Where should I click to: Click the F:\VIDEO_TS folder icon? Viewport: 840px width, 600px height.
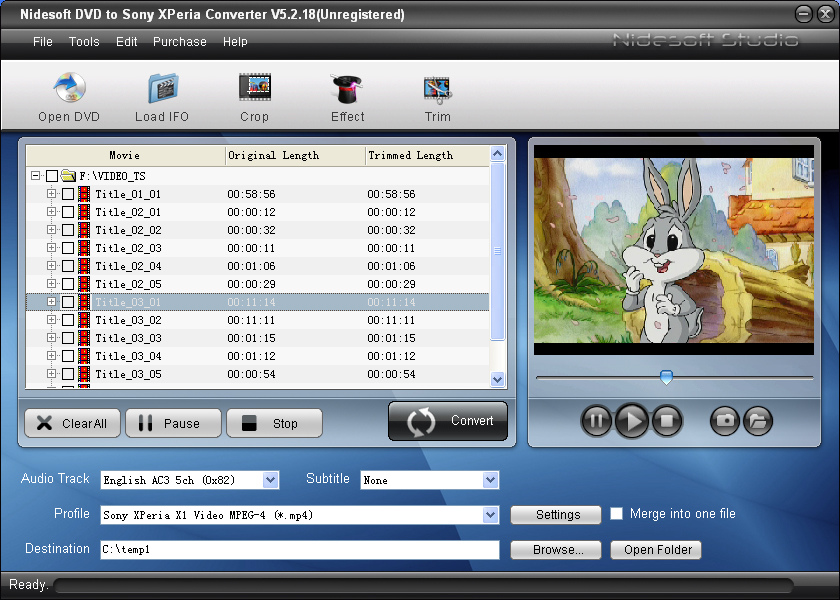click(x=68, y=175)
